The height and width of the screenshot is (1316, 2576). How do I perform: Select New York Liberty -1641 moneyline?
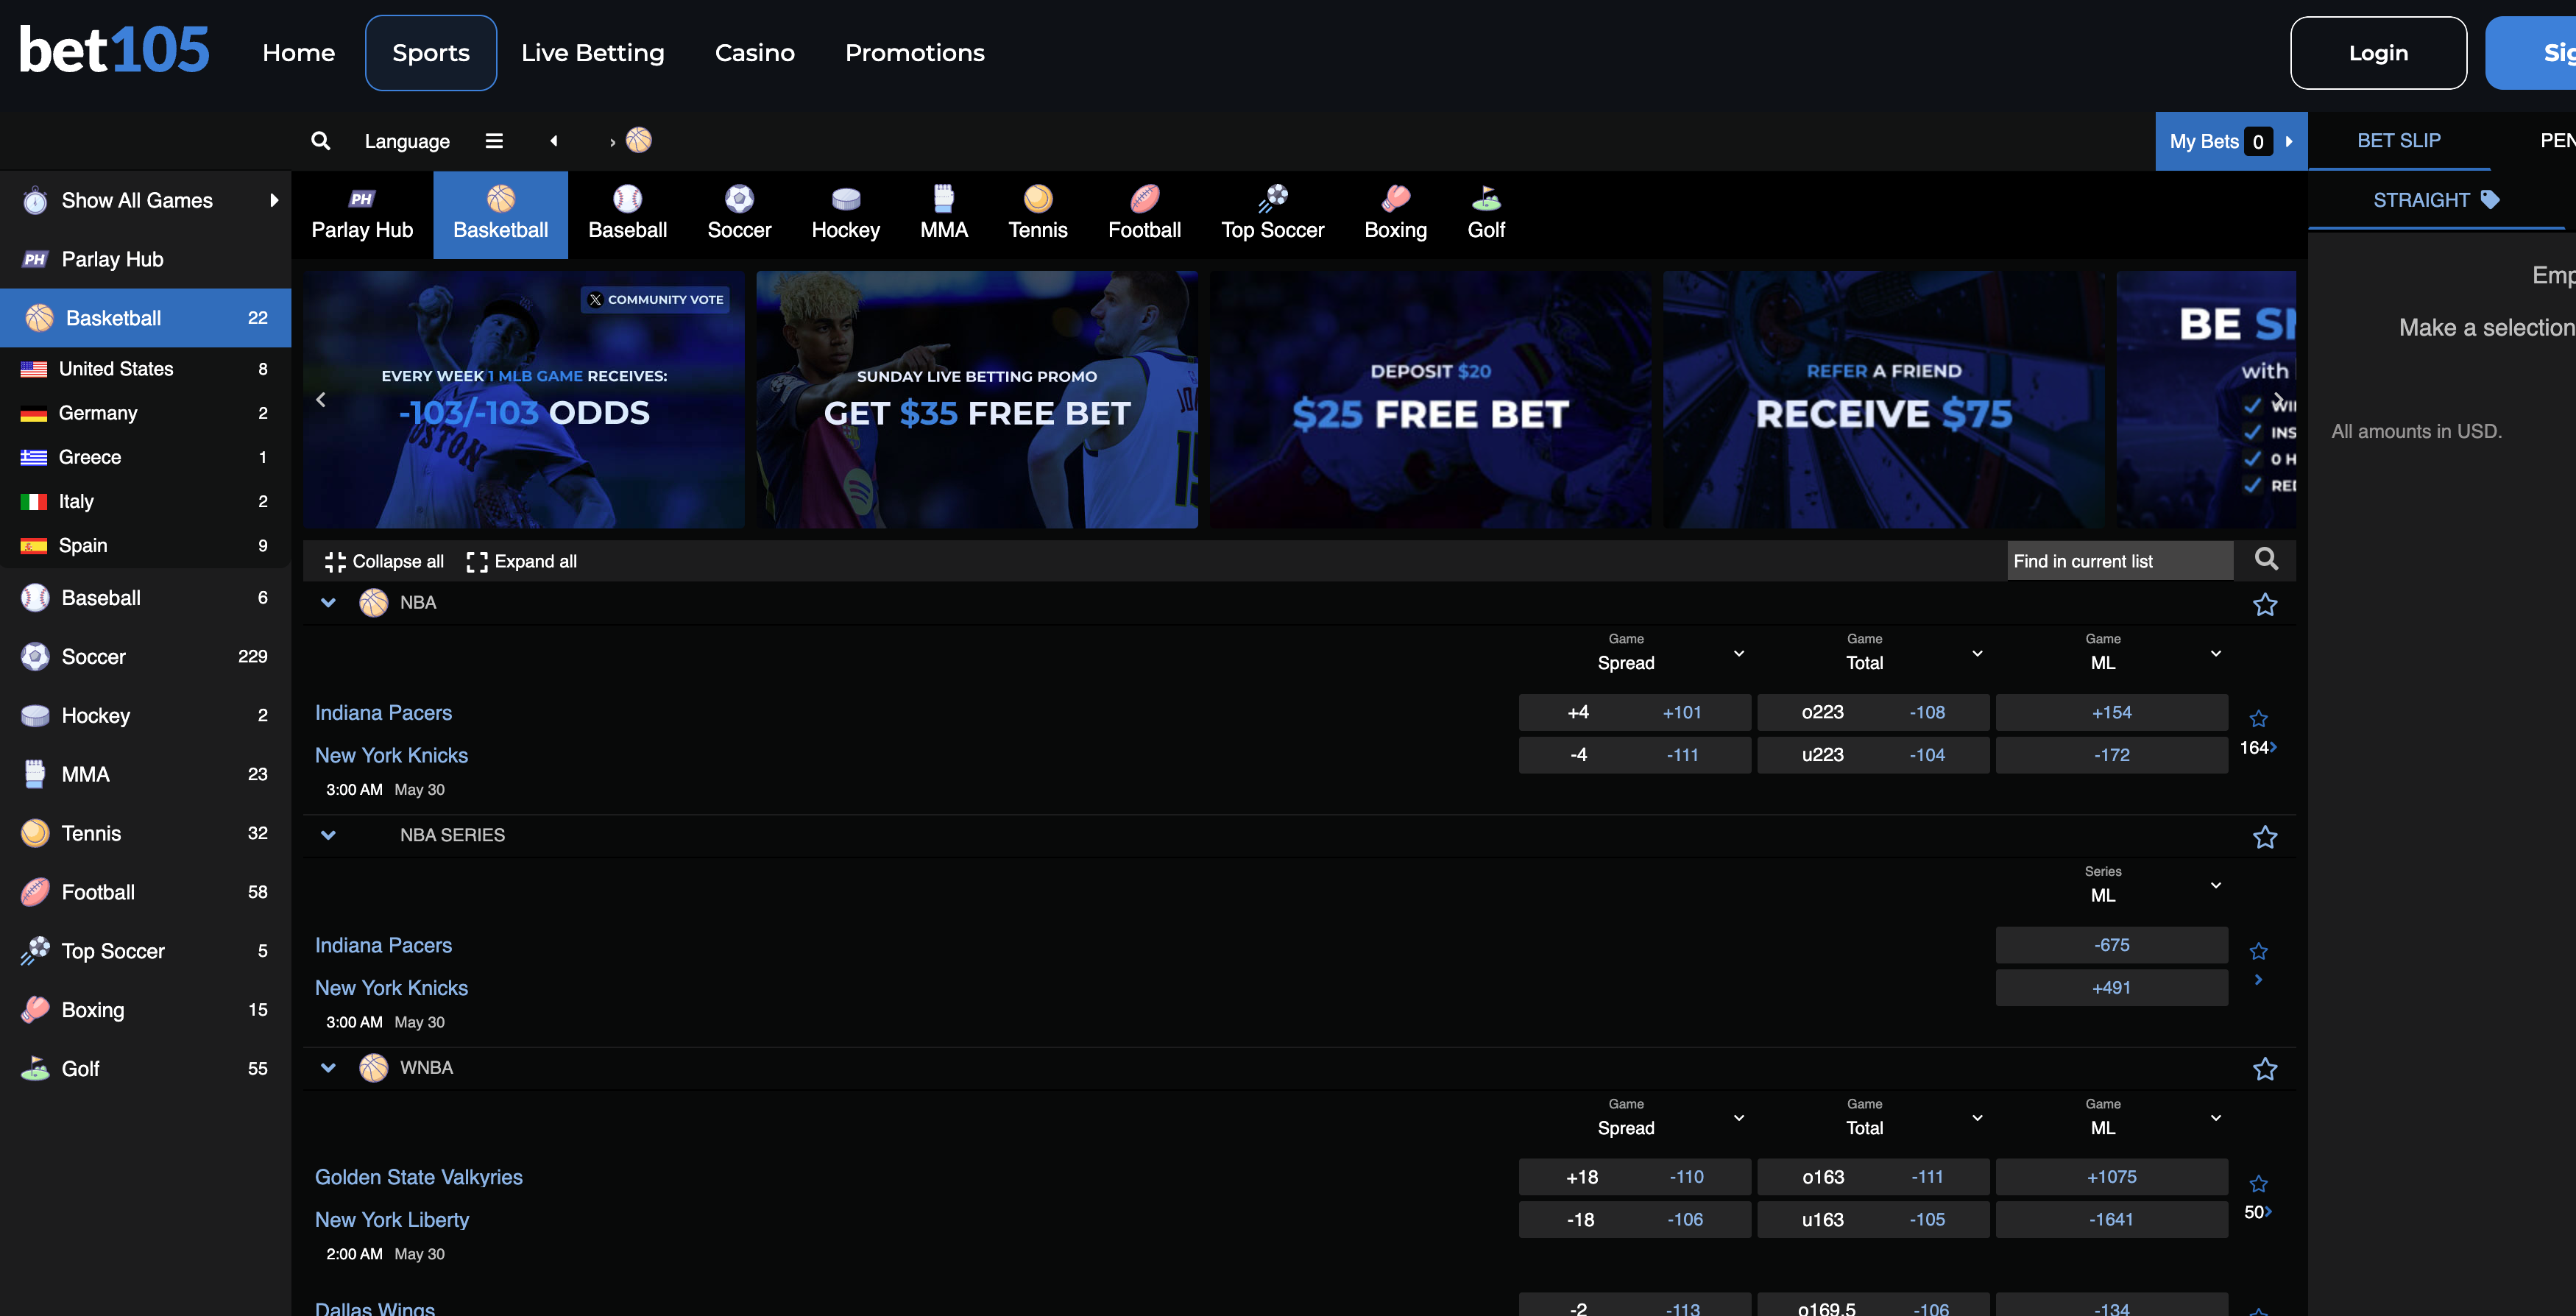[2111, 1220]
